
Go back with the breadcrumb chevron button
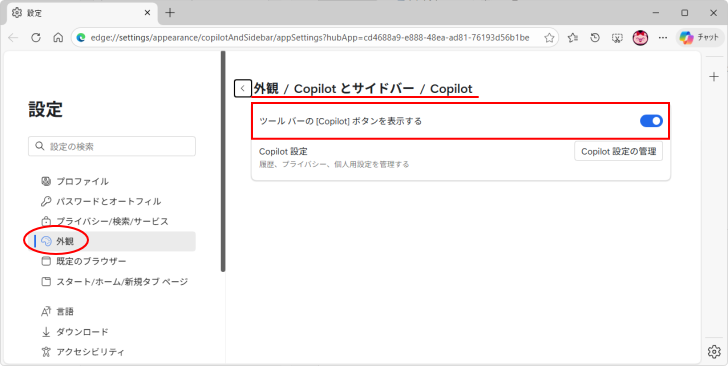[242, 88]
